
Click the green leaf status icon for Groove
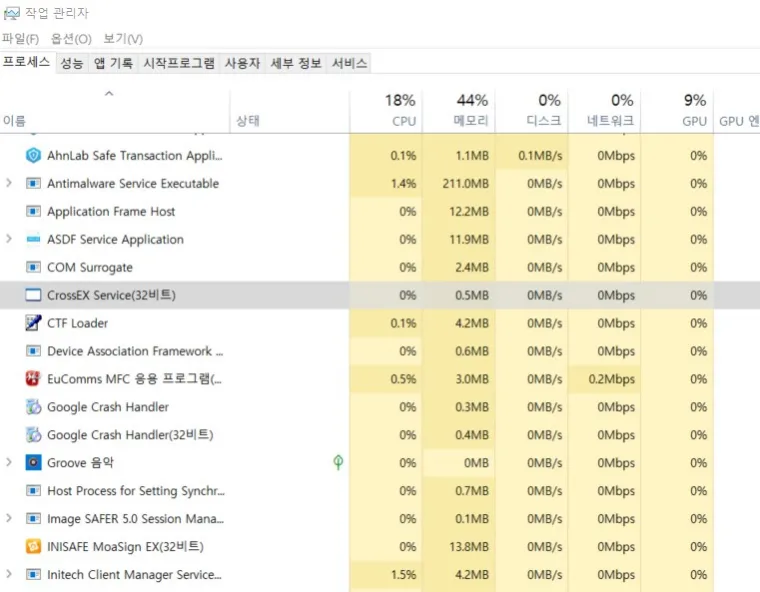point(338,463)
